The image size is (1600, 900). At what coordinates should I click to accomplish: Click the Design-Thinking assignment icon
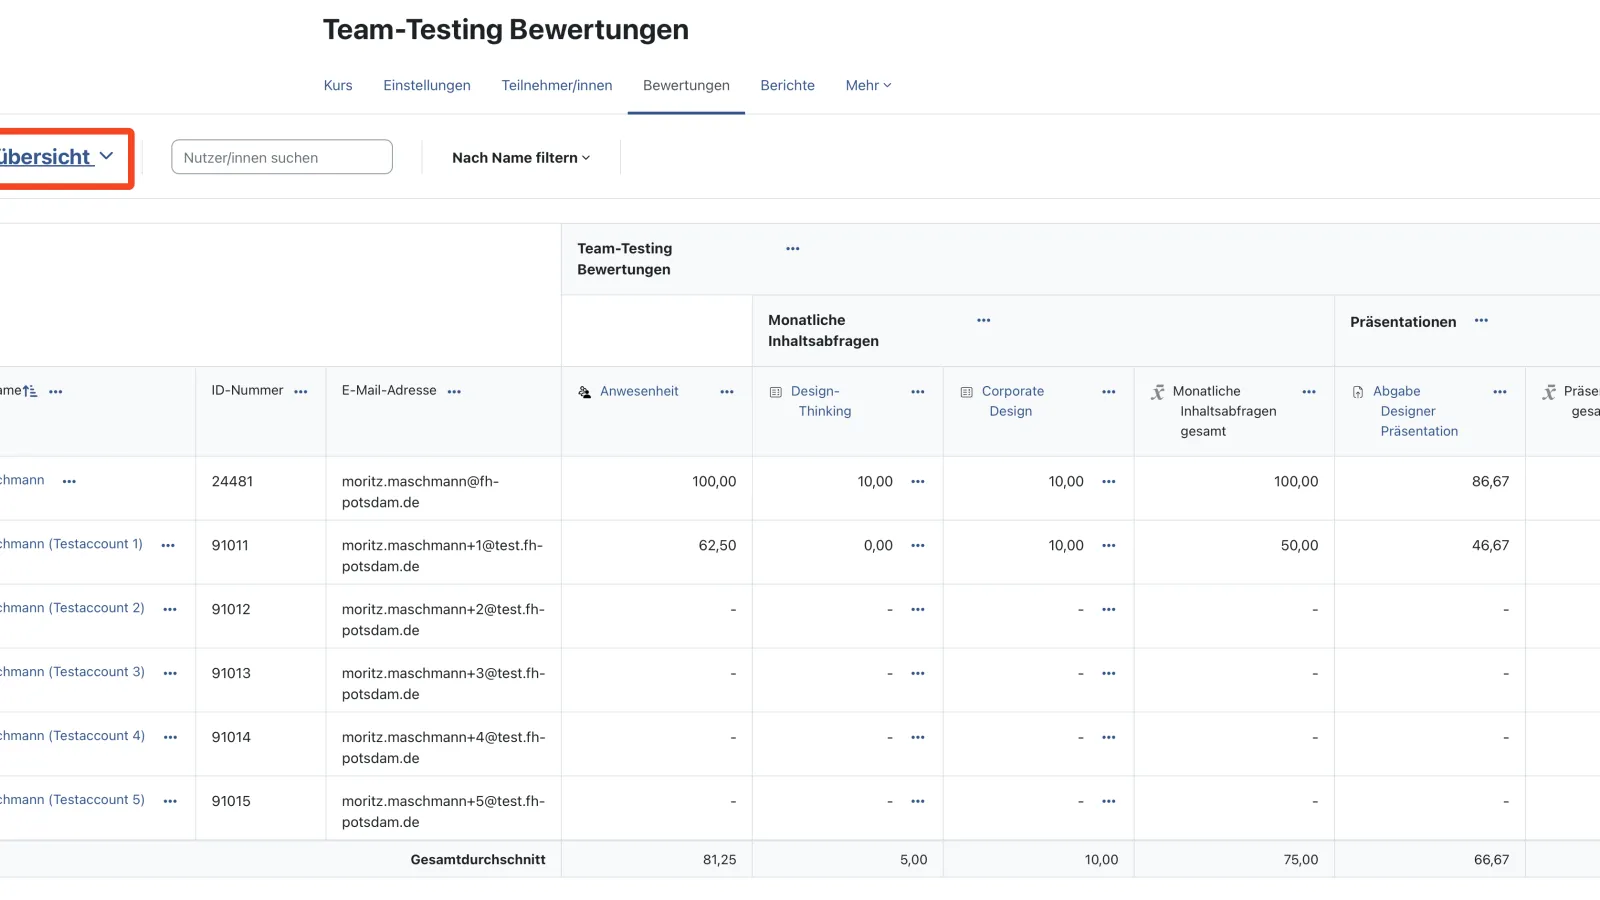coord(776,391)
